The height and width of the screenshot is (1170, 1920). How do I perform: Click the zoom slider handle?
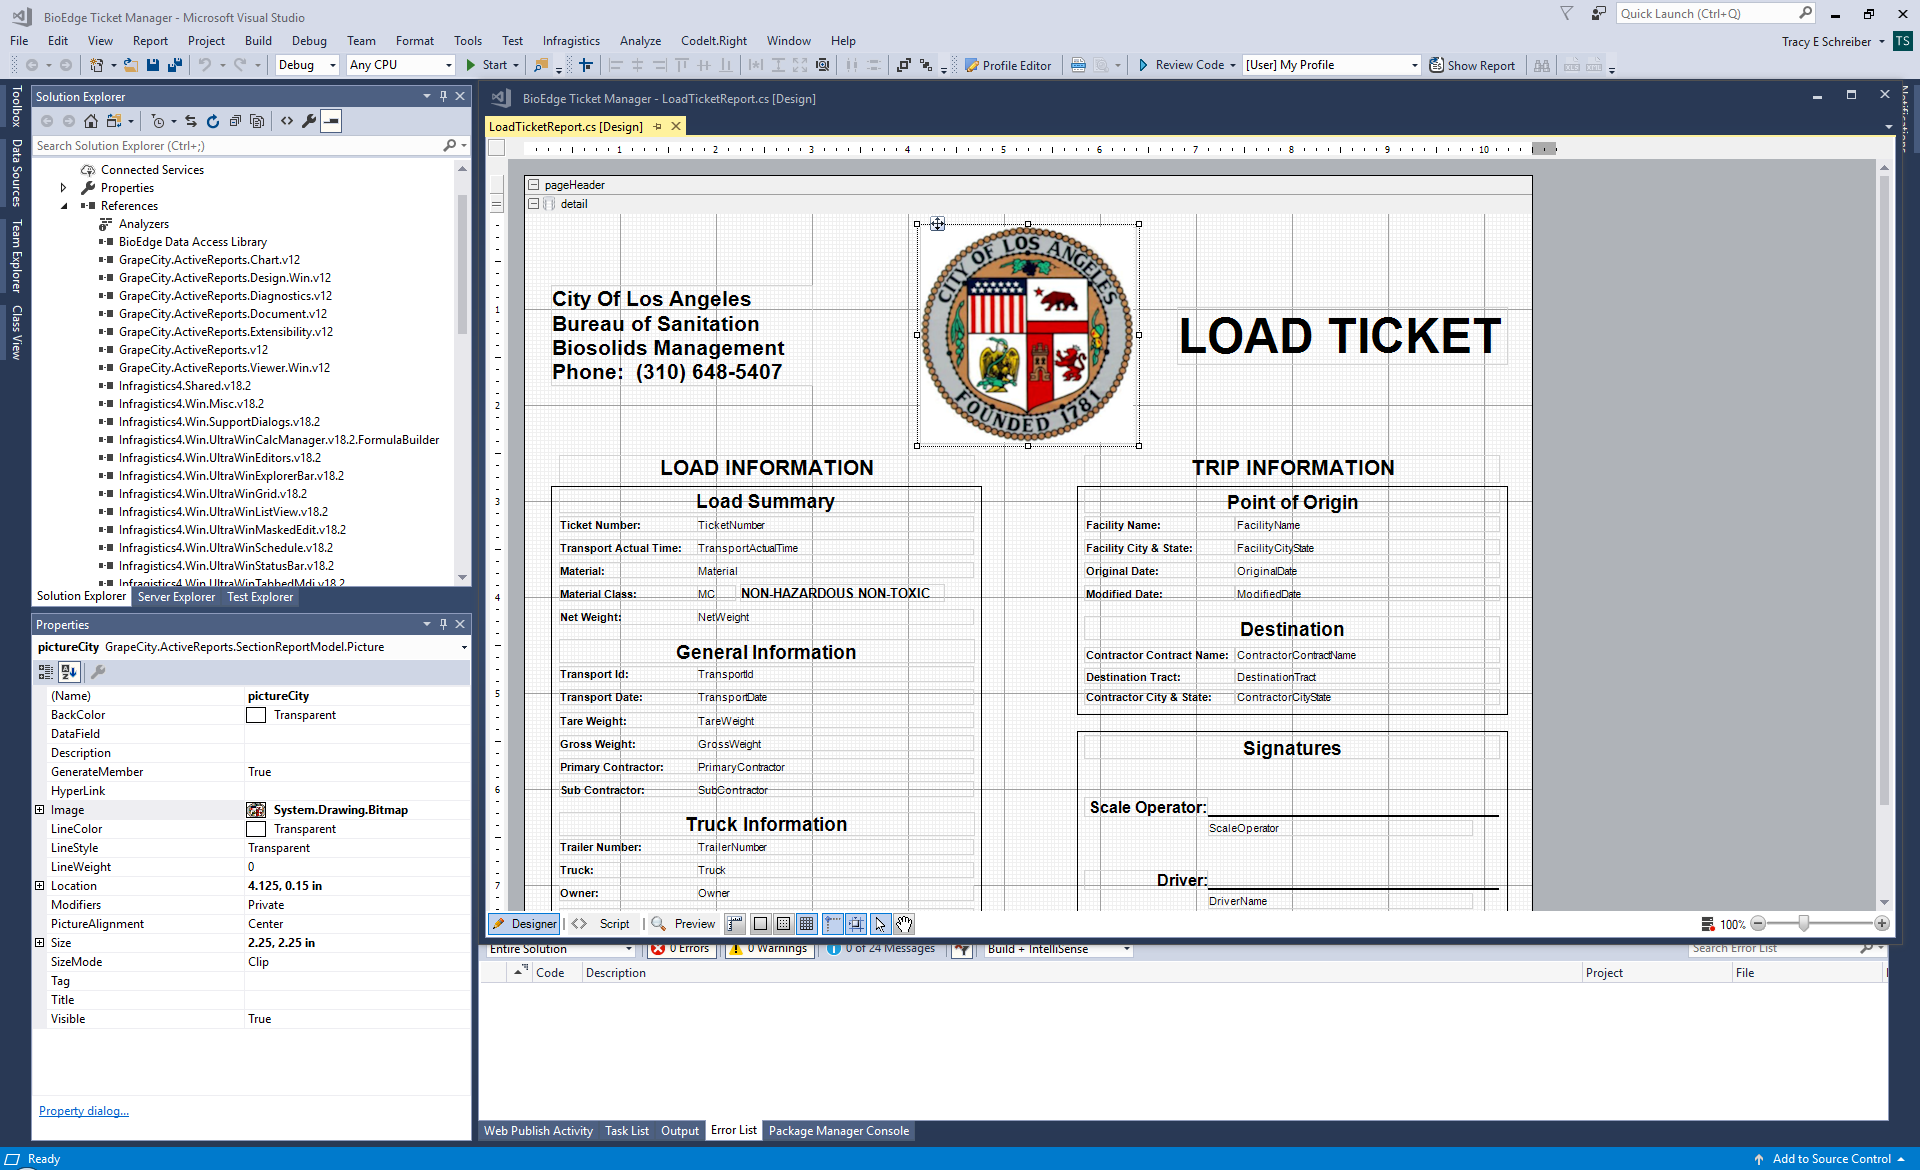click(x=1804, y=924)
